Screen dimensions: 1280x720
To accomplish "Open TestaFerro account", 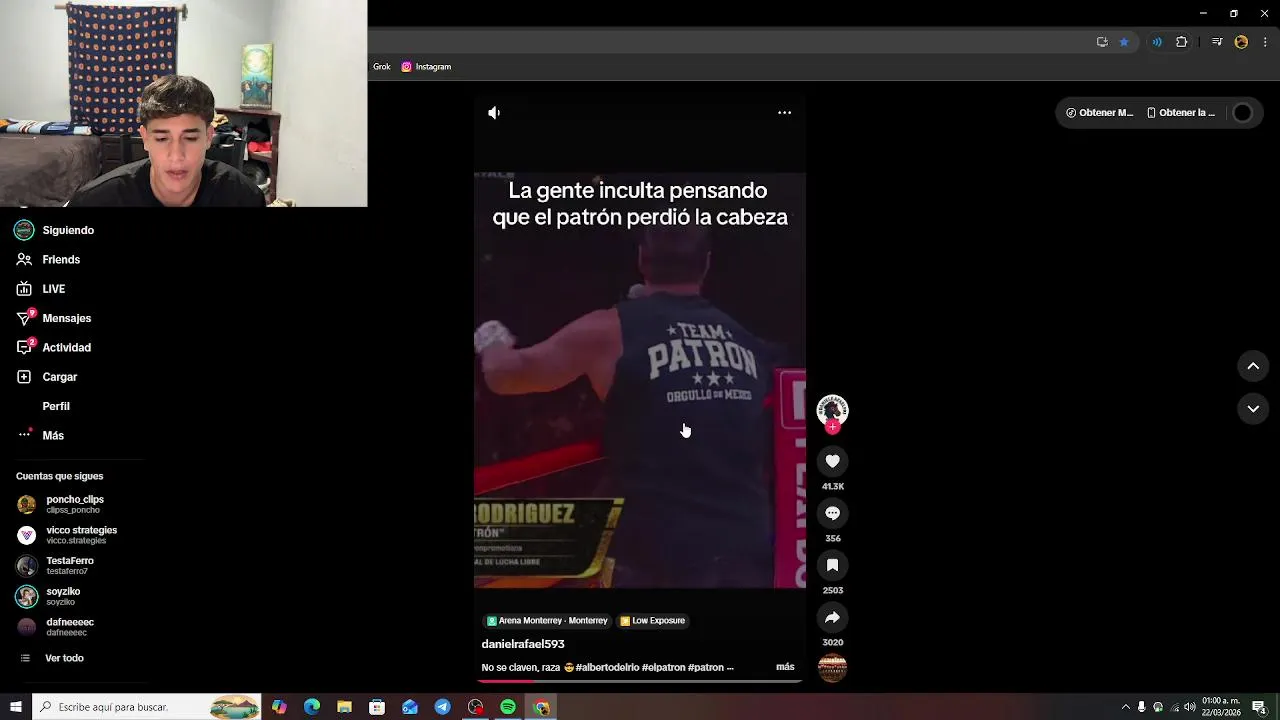I will click(x=56, y=566).
